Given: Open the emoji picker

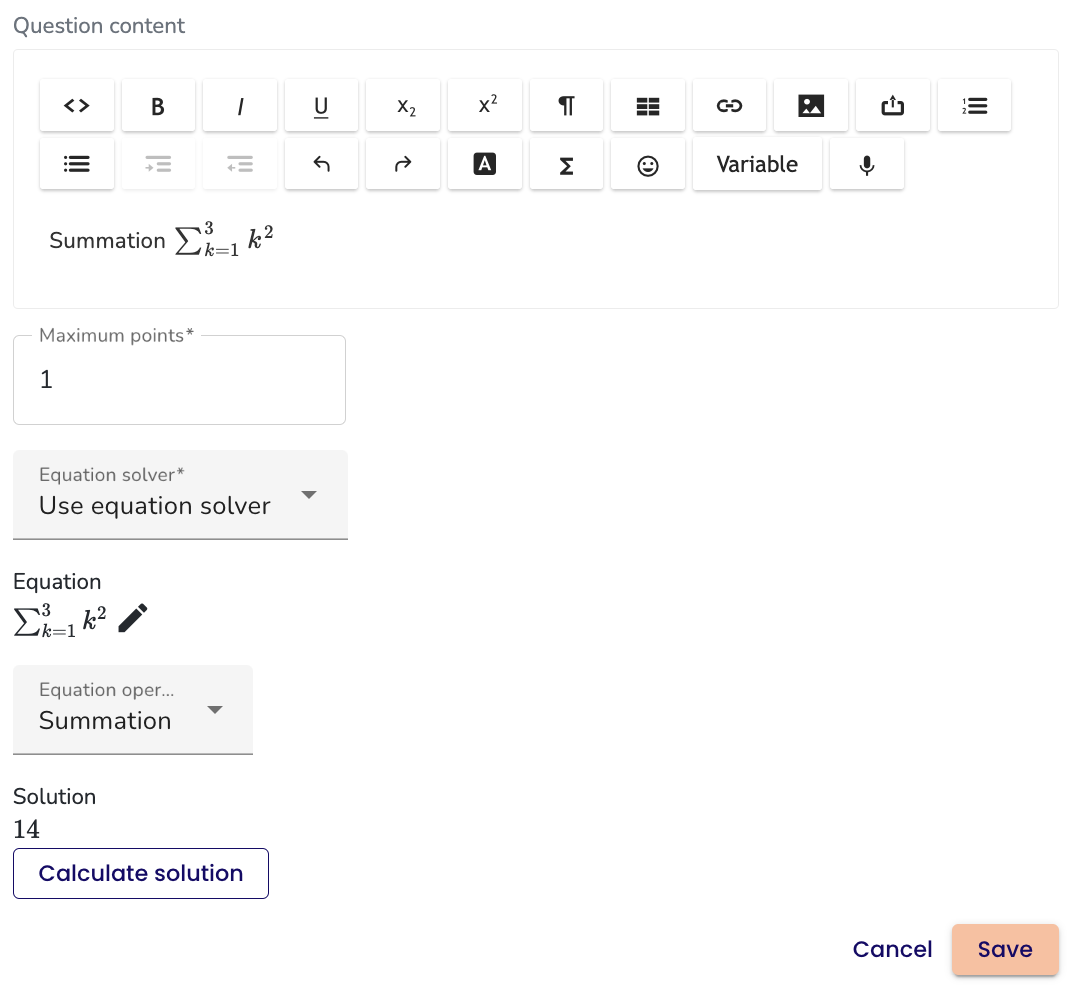Looking at the screenshot, I should tap(648, 165).
